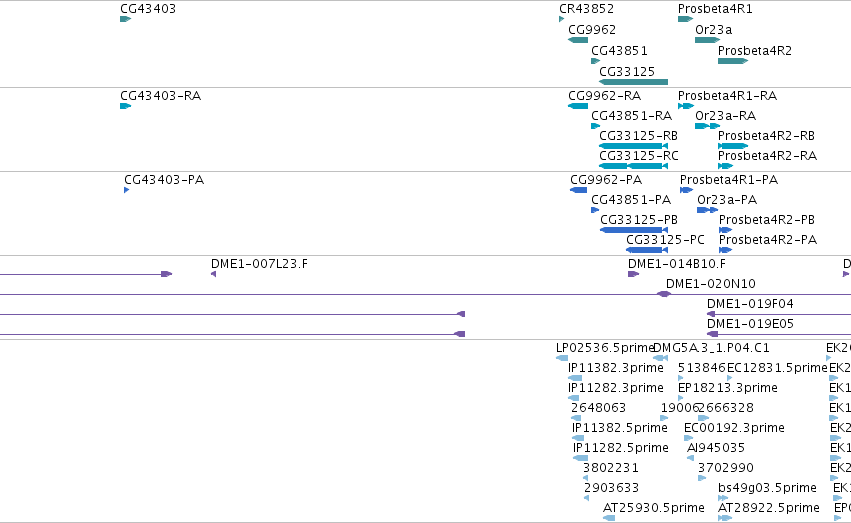
Task: Open the CG43851-PA protein label
Action: pos(631,200)
